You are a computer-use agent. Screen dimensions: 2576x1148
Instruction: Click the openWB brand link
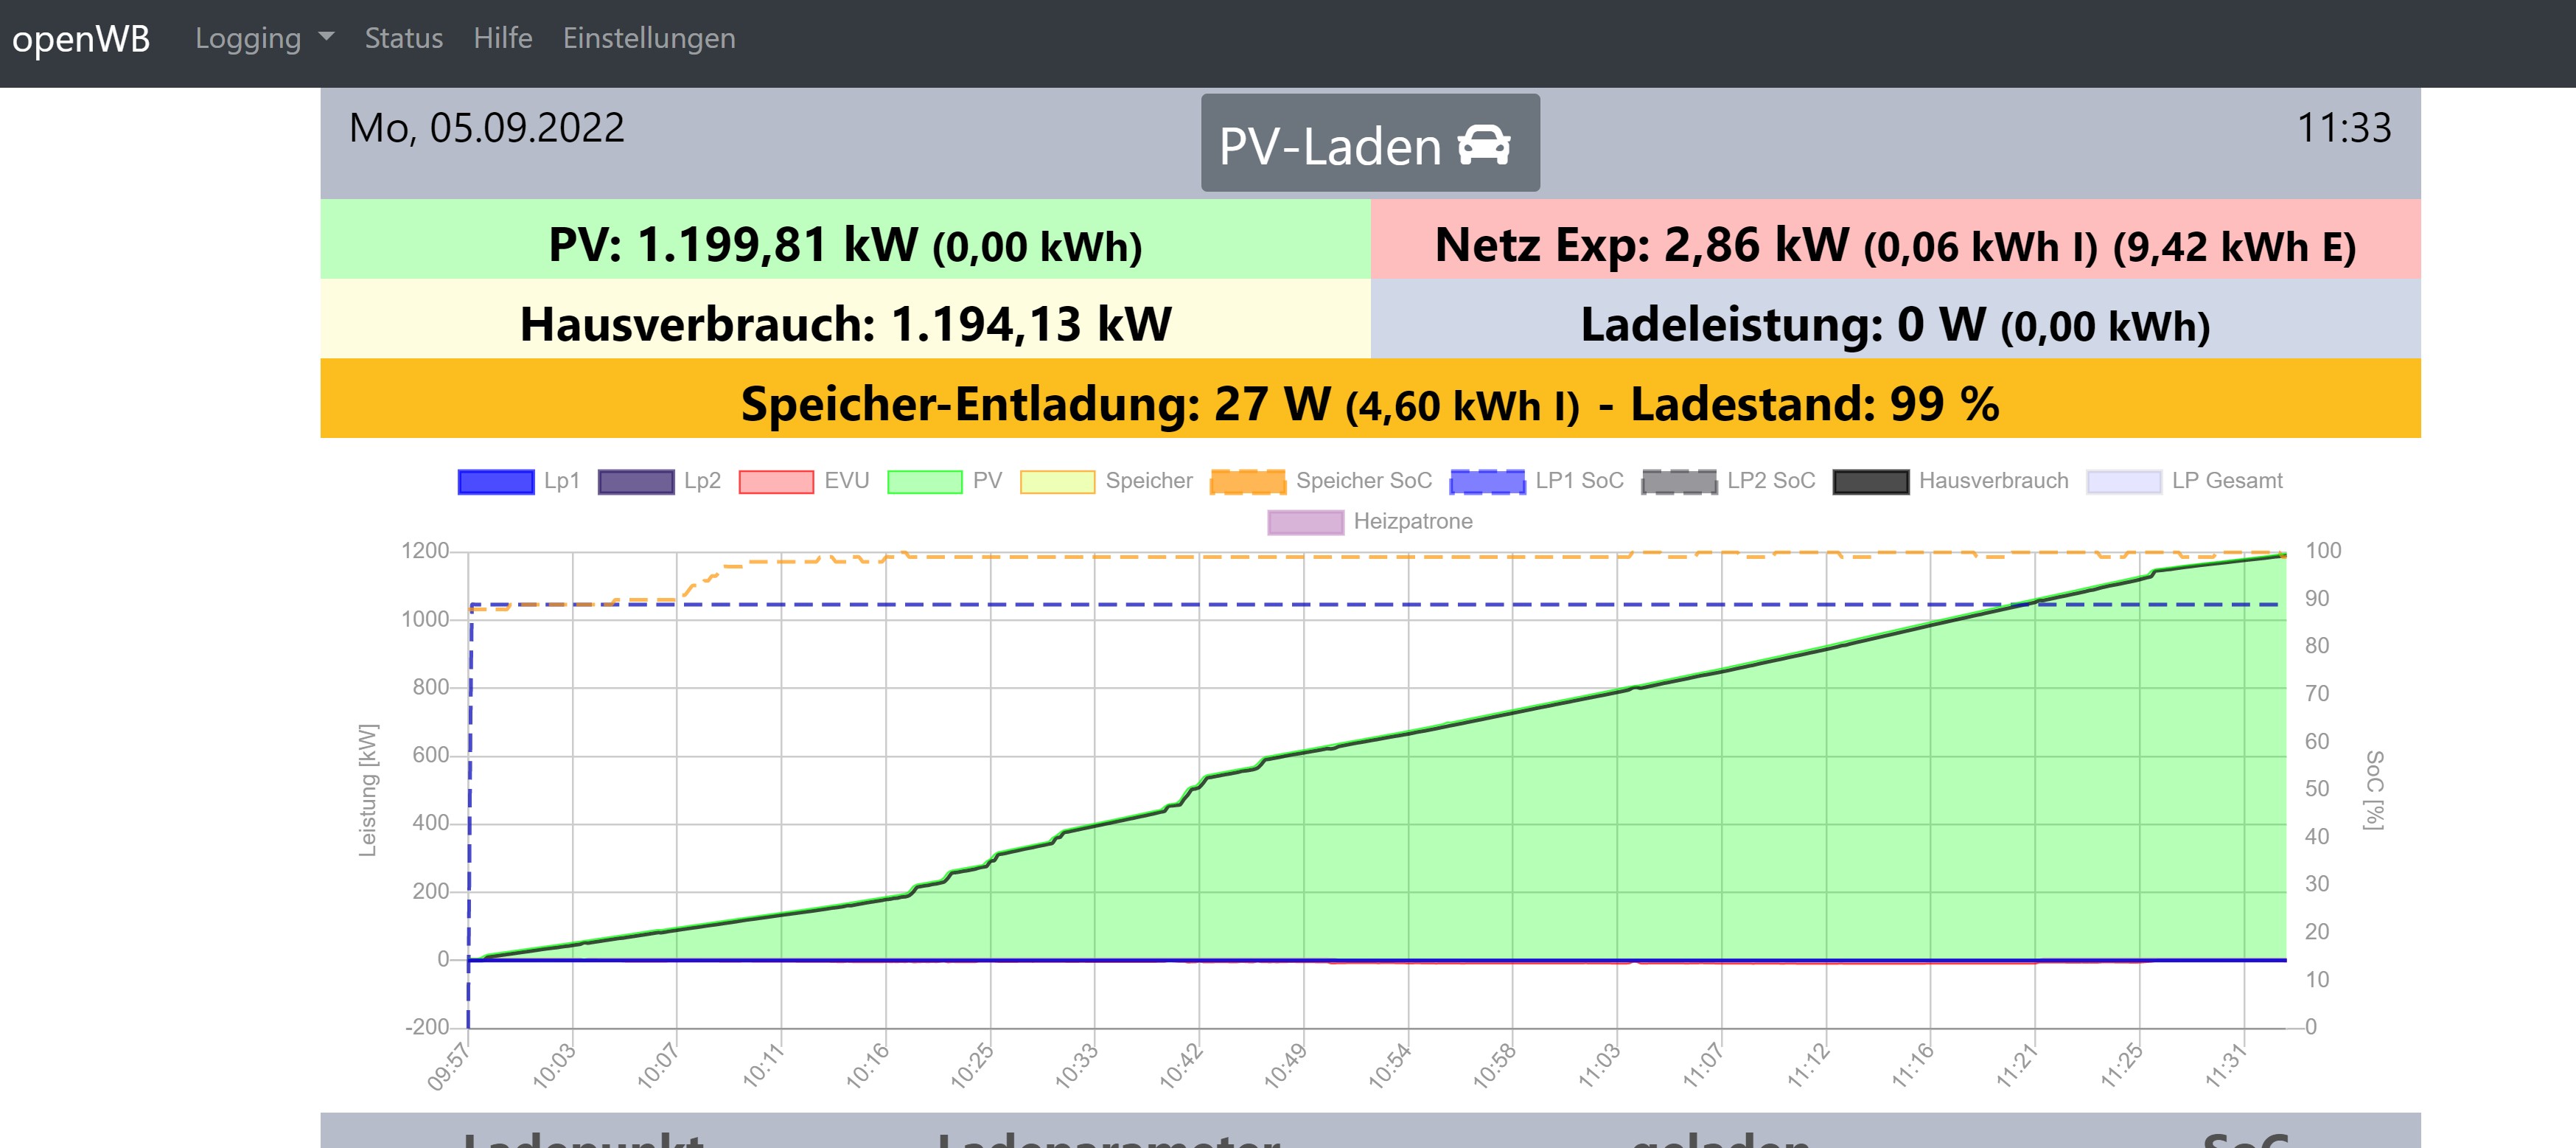[x=81, y=38]
